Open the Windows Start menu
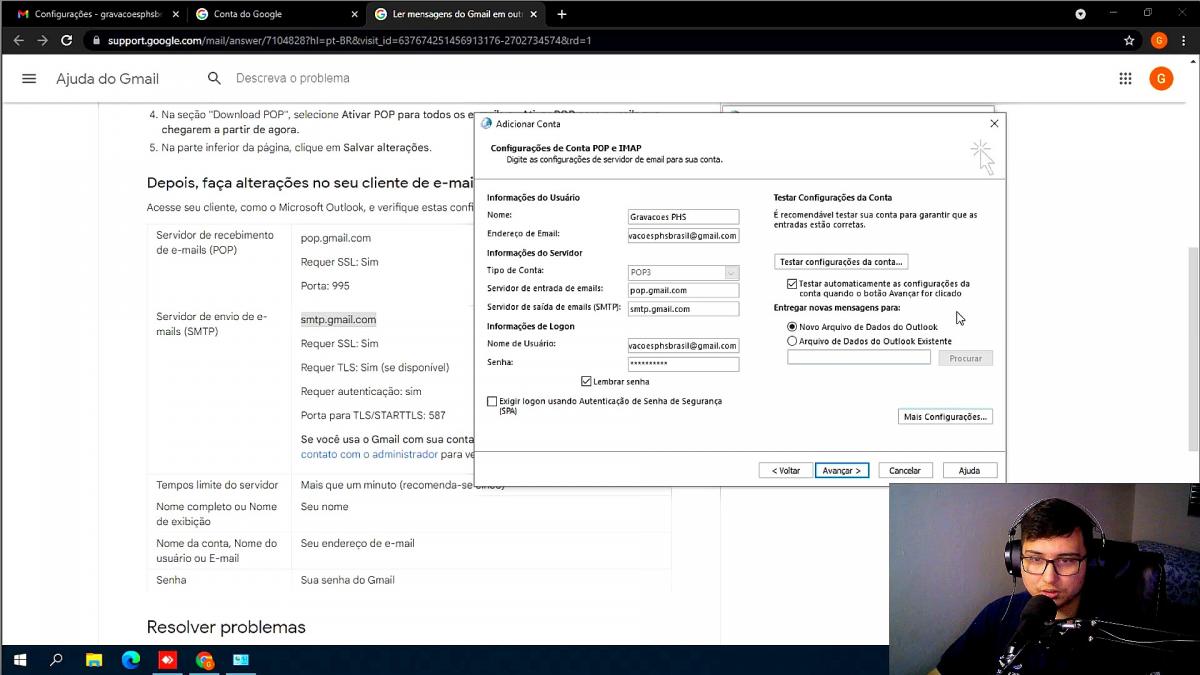 [19, 660]
